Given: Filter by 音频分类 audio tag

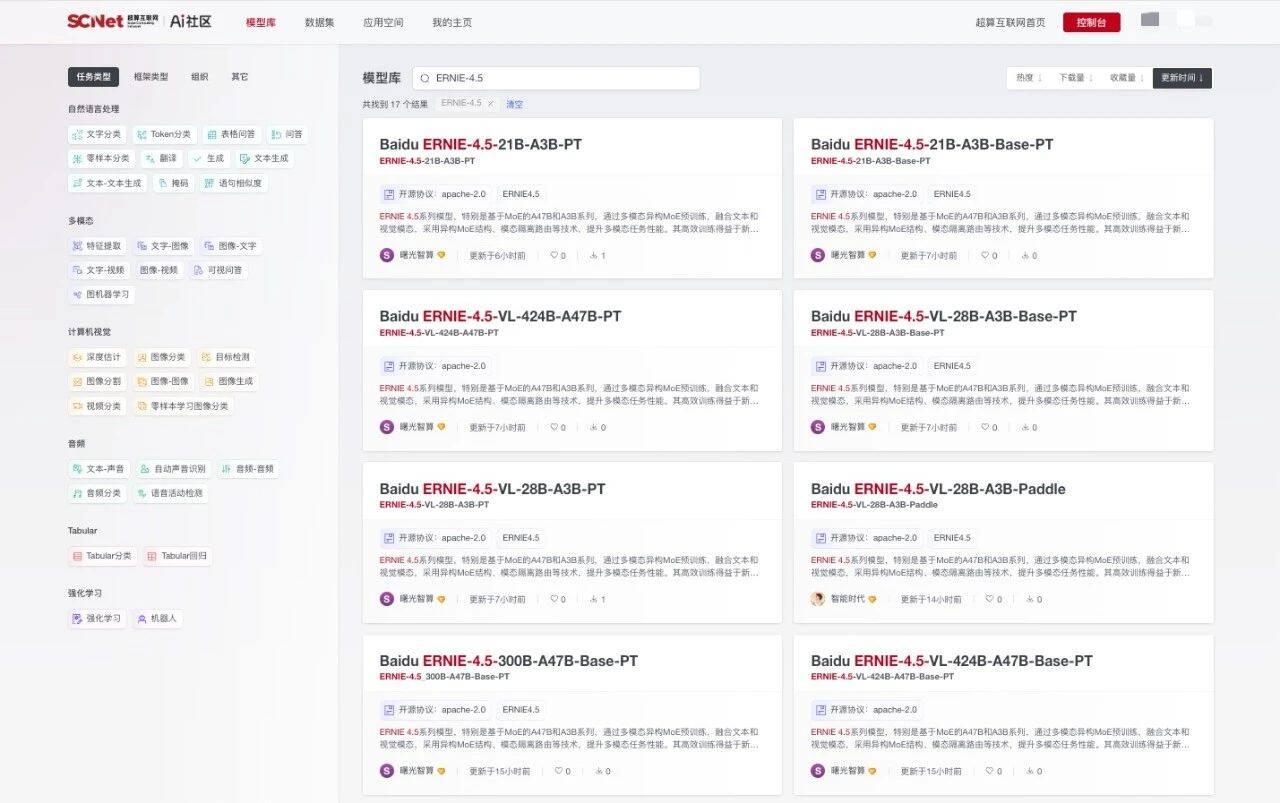Looking at the screenshot, I should 97,493.
